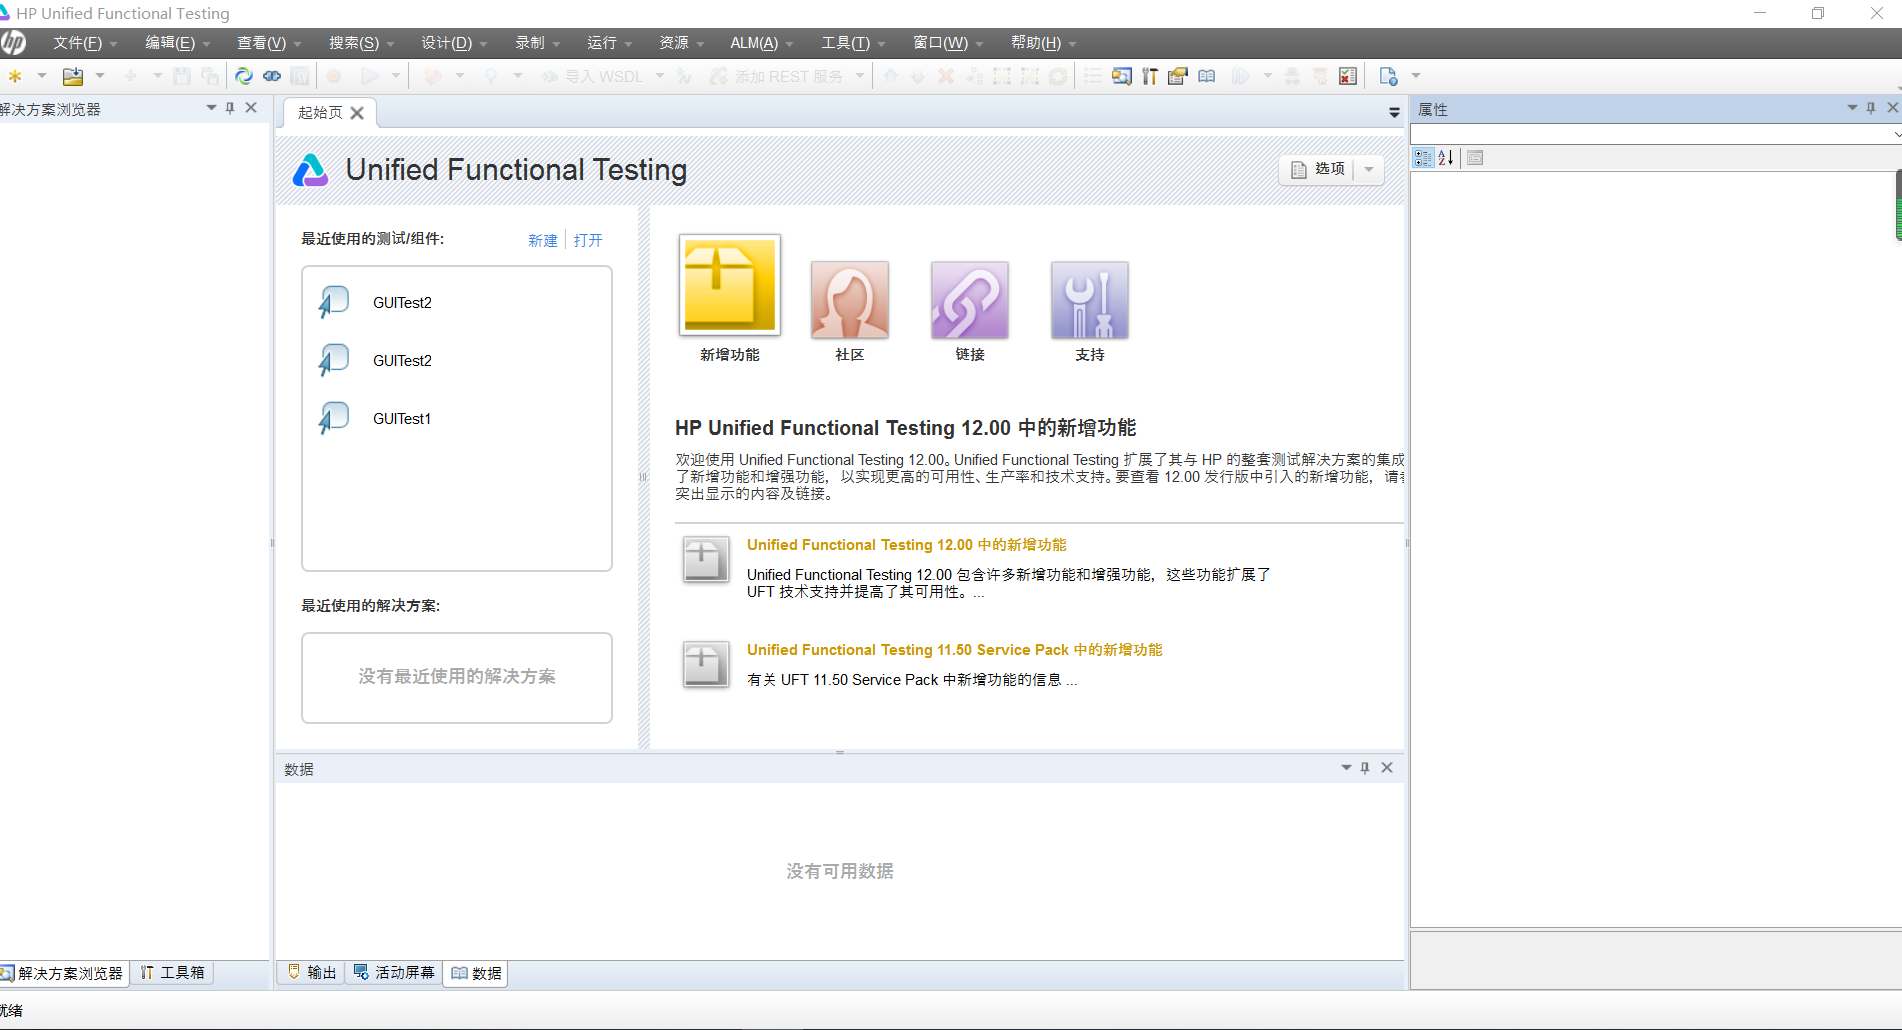Viewport: 1902px width, 1030px height.
Task: Switch to the 输出 bottom tab
Action: pos(312,973)
